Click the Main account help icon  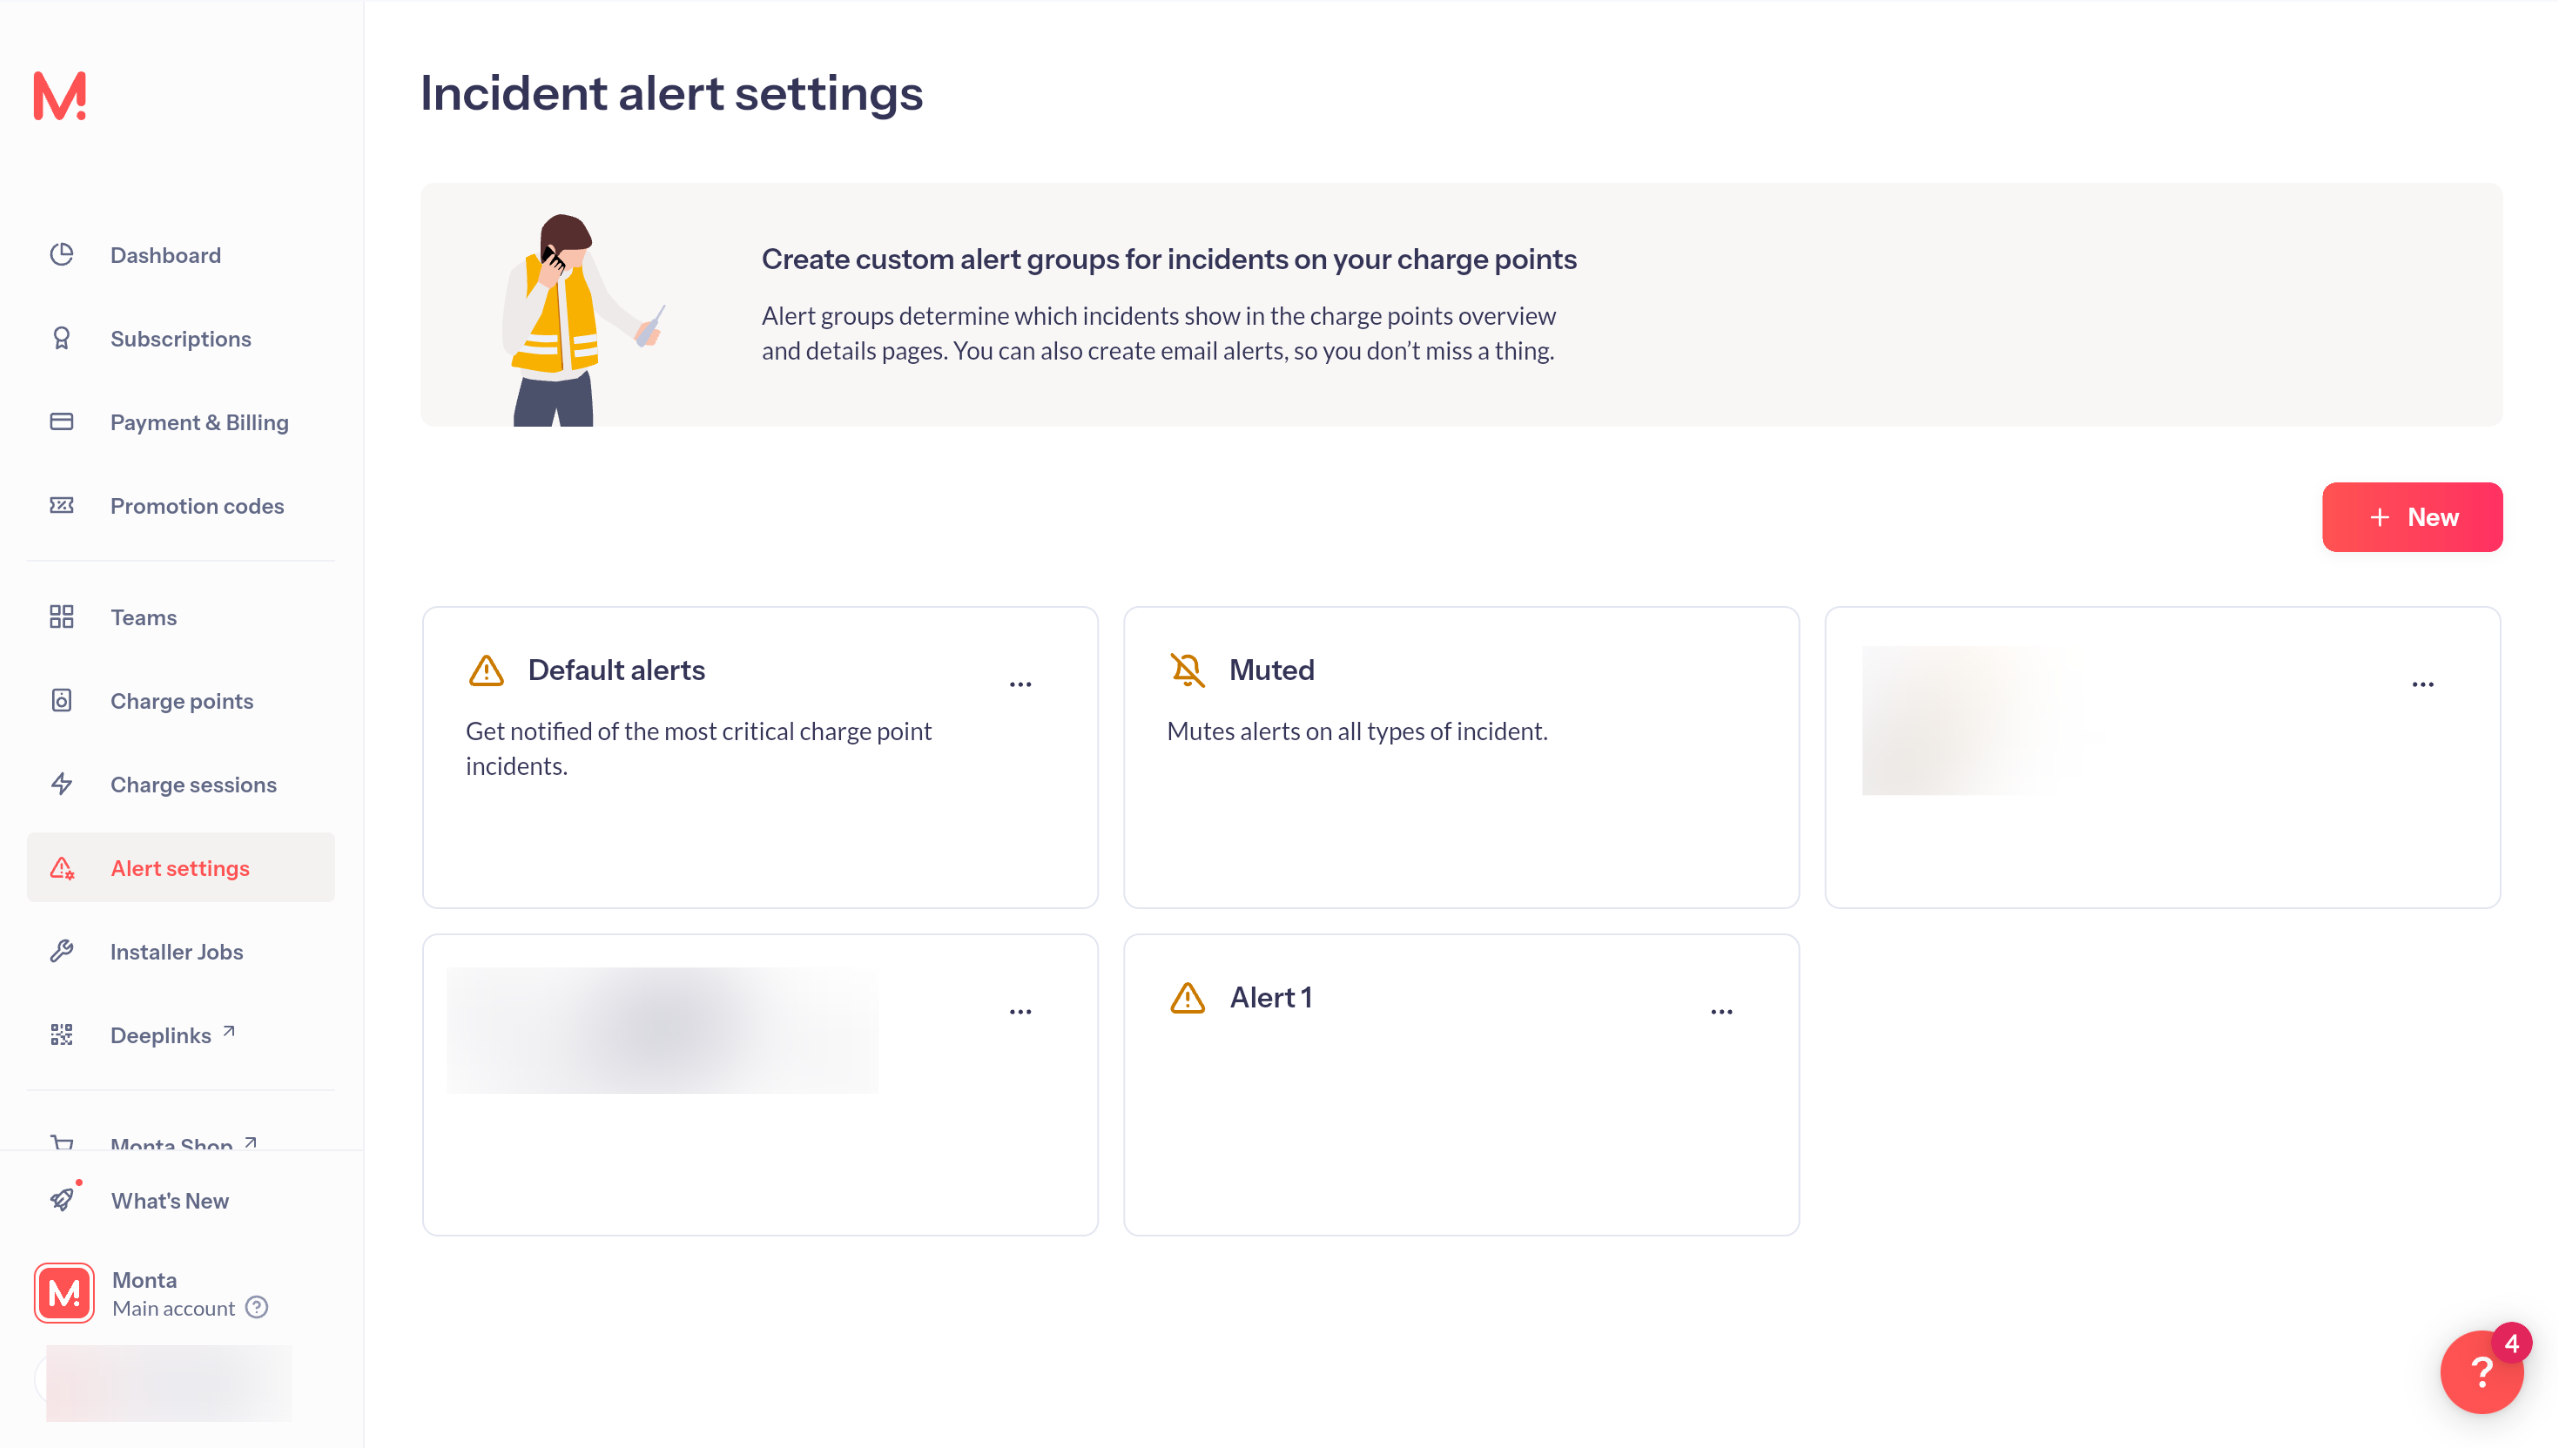pyautogui.click(x=257, y=1308)
